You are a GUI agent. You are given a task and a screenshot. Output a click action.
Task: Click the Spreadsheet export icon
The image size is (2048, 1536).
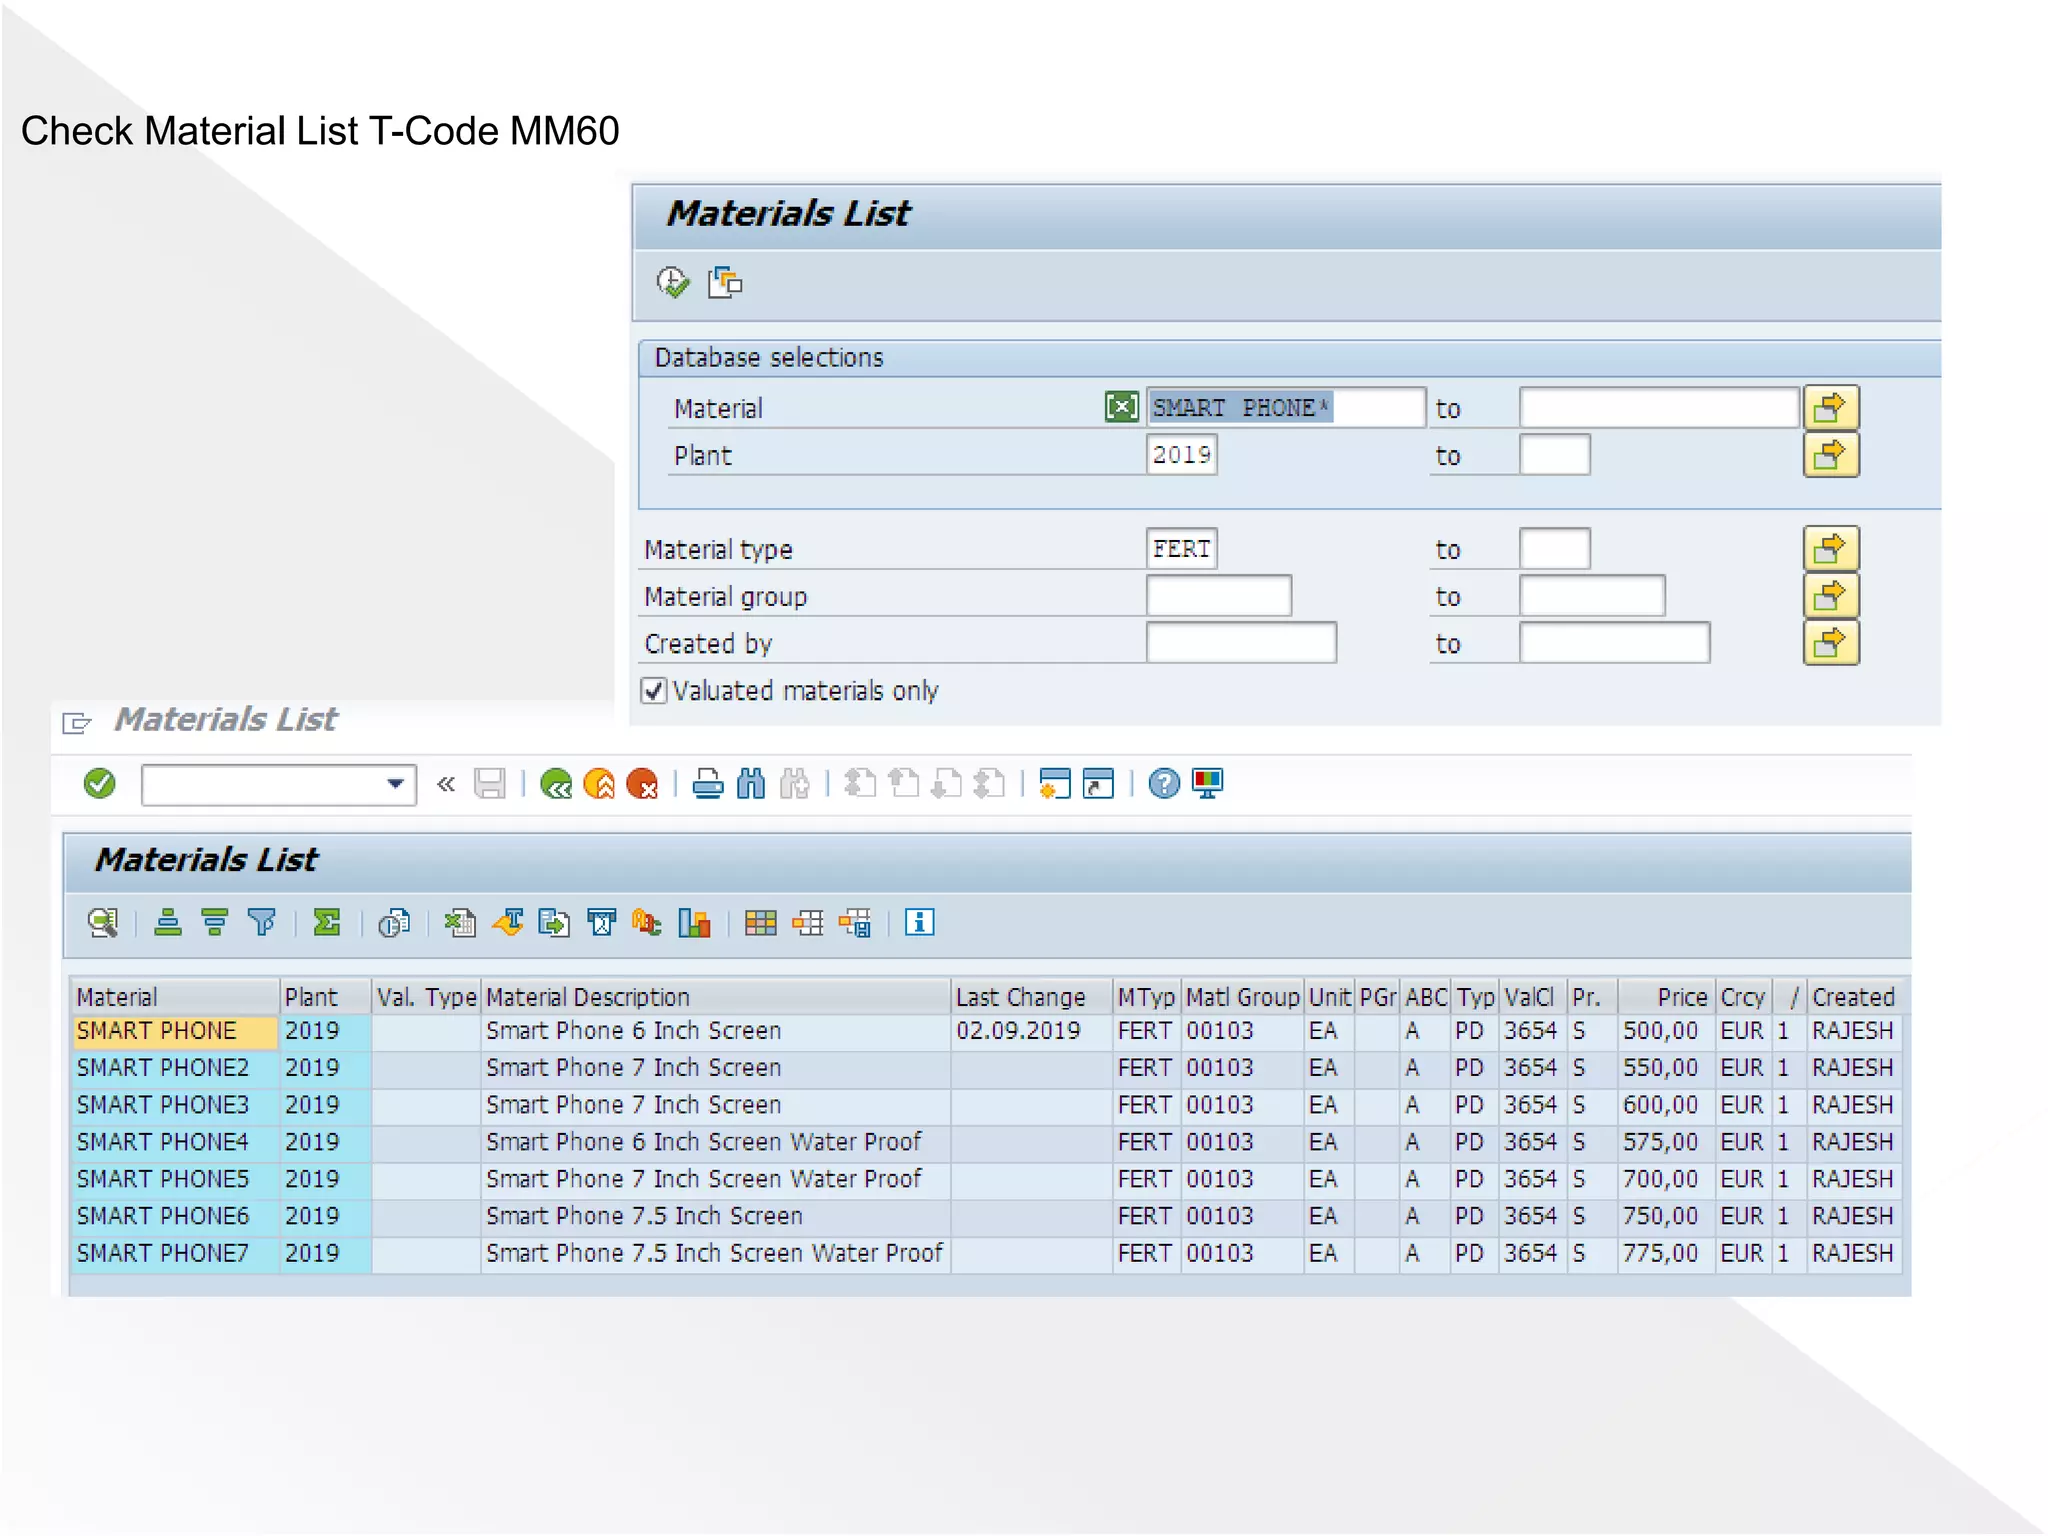pos(460,923)
